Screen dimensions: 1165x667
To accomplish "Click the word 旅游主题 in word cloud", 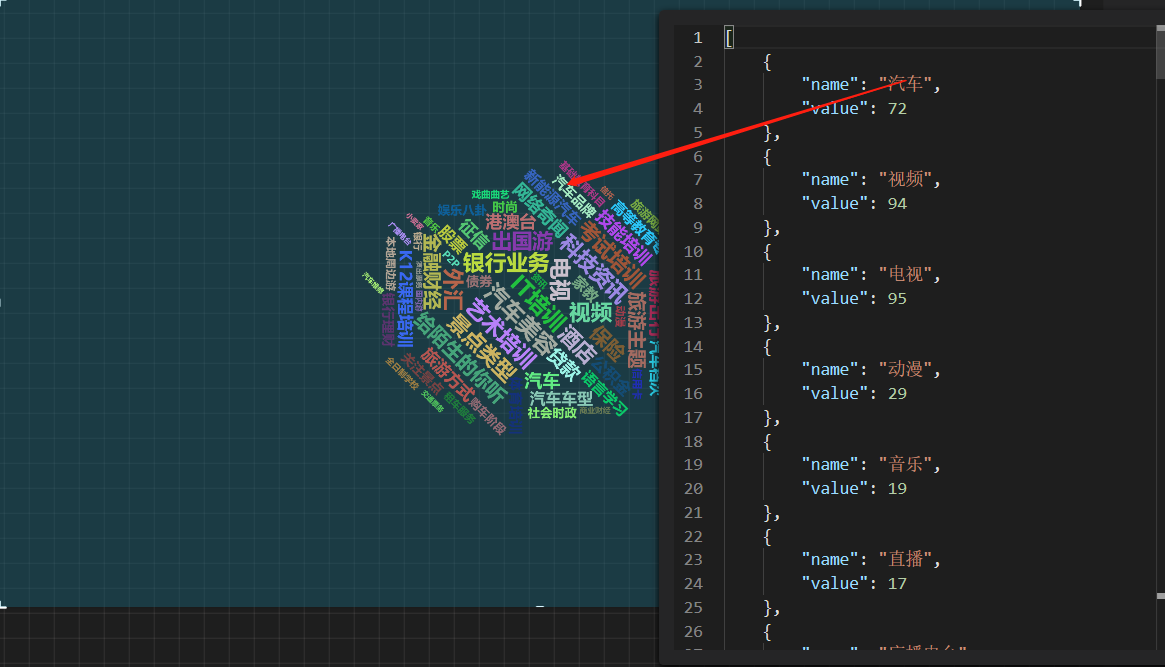I will coord(636,330).
